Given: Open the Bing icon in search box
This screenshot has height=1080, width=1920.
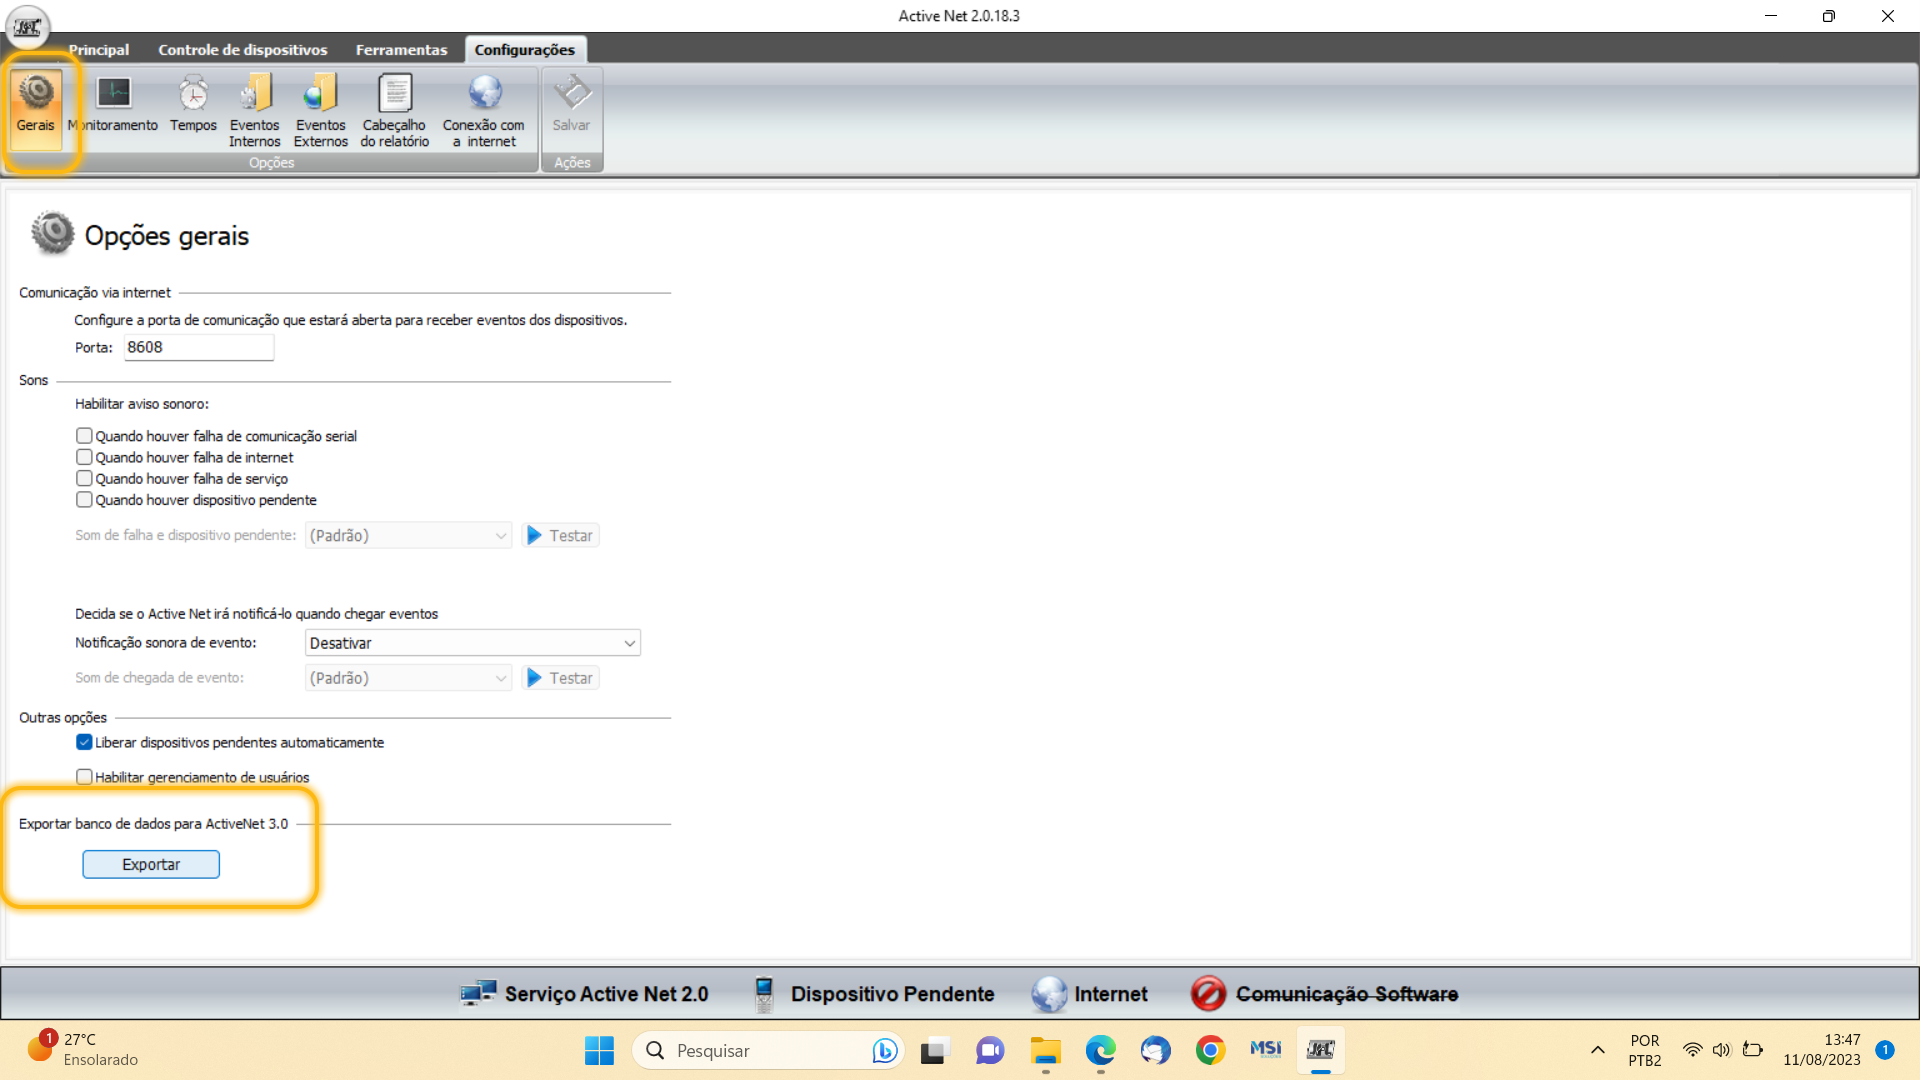Looking at the screenshot, I should (884, 1051).
